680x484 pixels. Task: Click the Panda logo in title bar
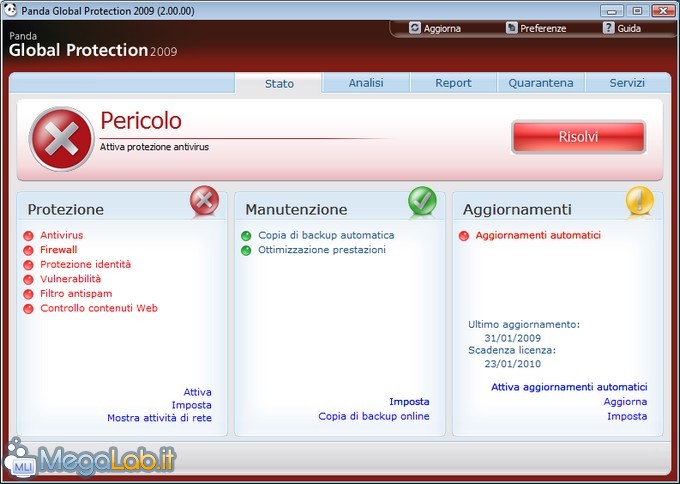click(x=10, y=10)
